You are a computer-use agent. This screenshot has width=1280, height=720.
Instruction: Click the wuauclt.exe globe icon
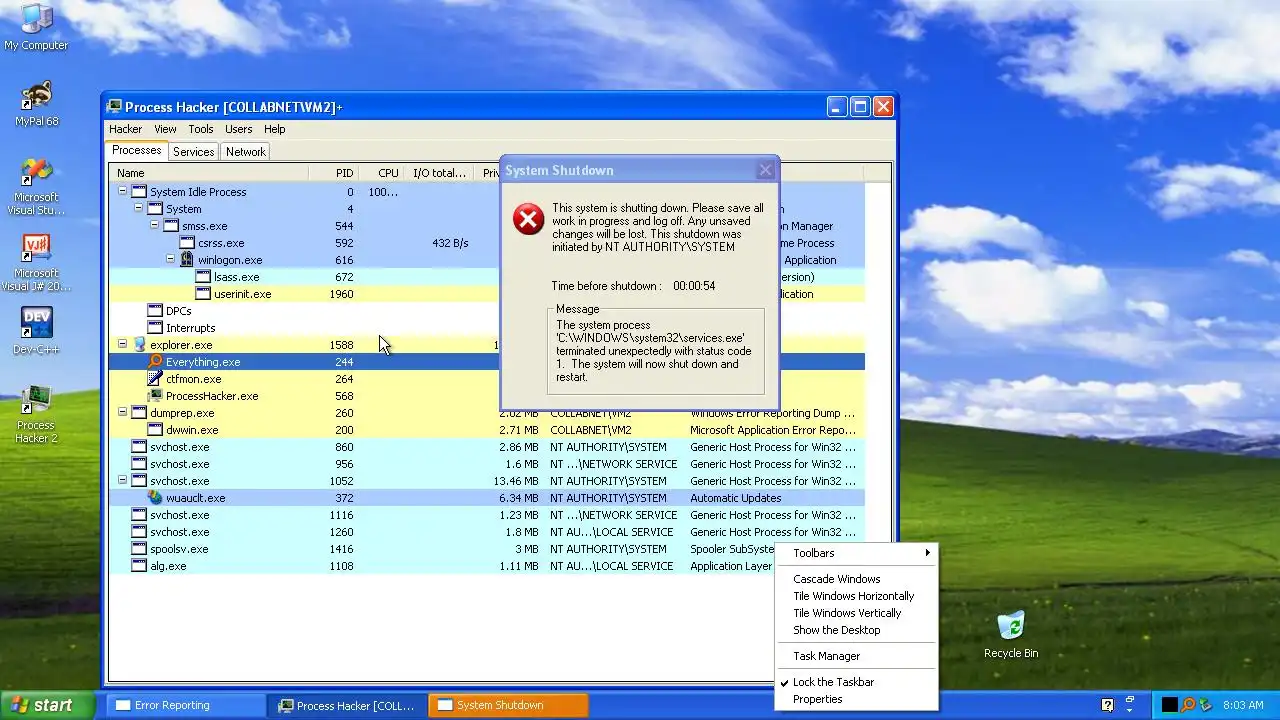click(155, 498)
